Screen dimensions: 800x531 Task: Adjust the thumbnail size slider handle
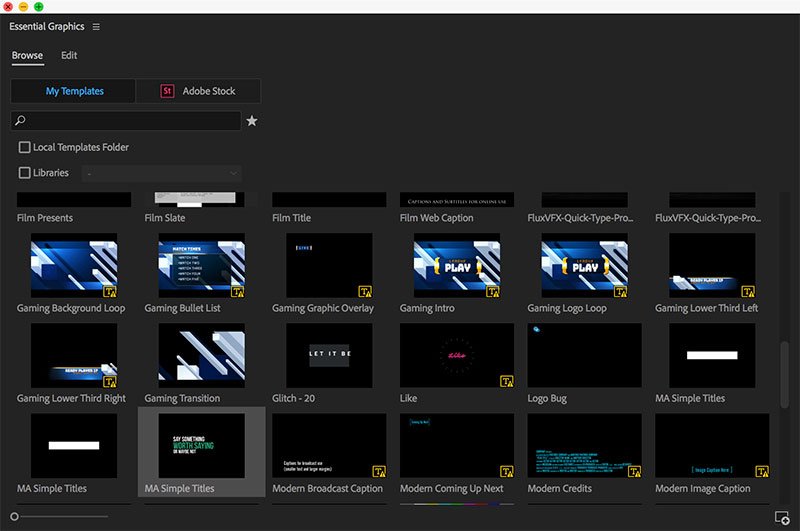(14, 517)
